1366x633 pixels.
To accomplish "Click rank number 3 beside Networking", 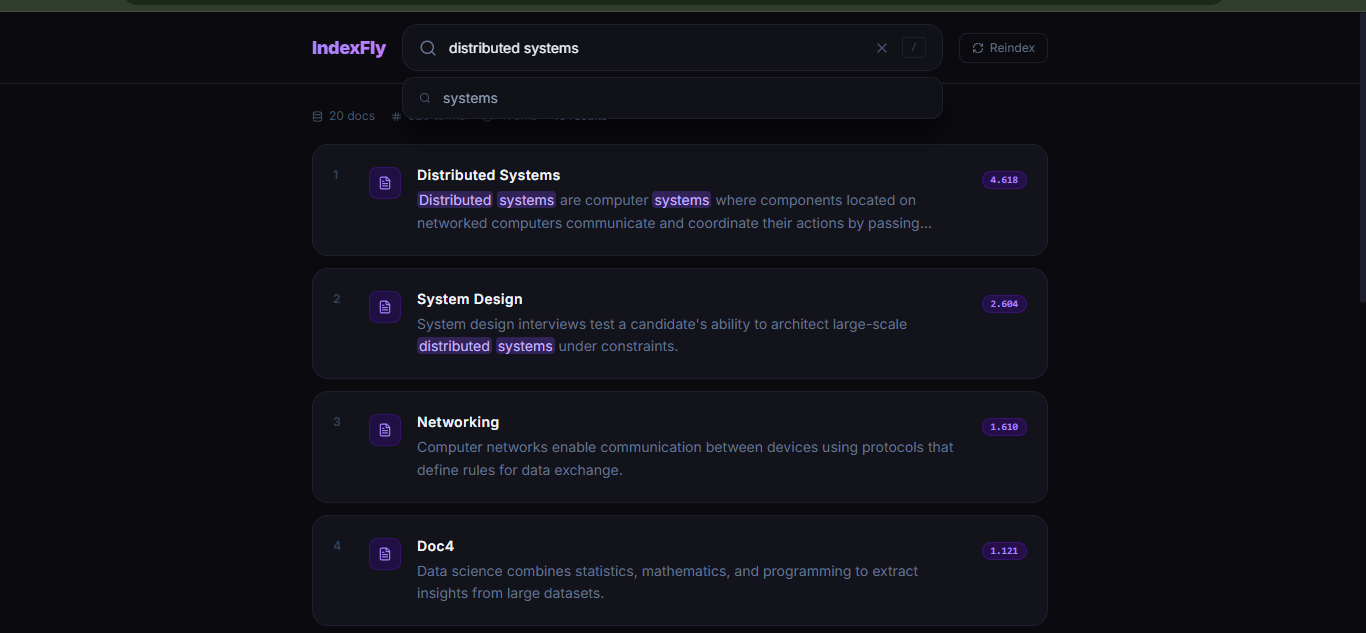I will pyautogui.click(x=337, y=422).
